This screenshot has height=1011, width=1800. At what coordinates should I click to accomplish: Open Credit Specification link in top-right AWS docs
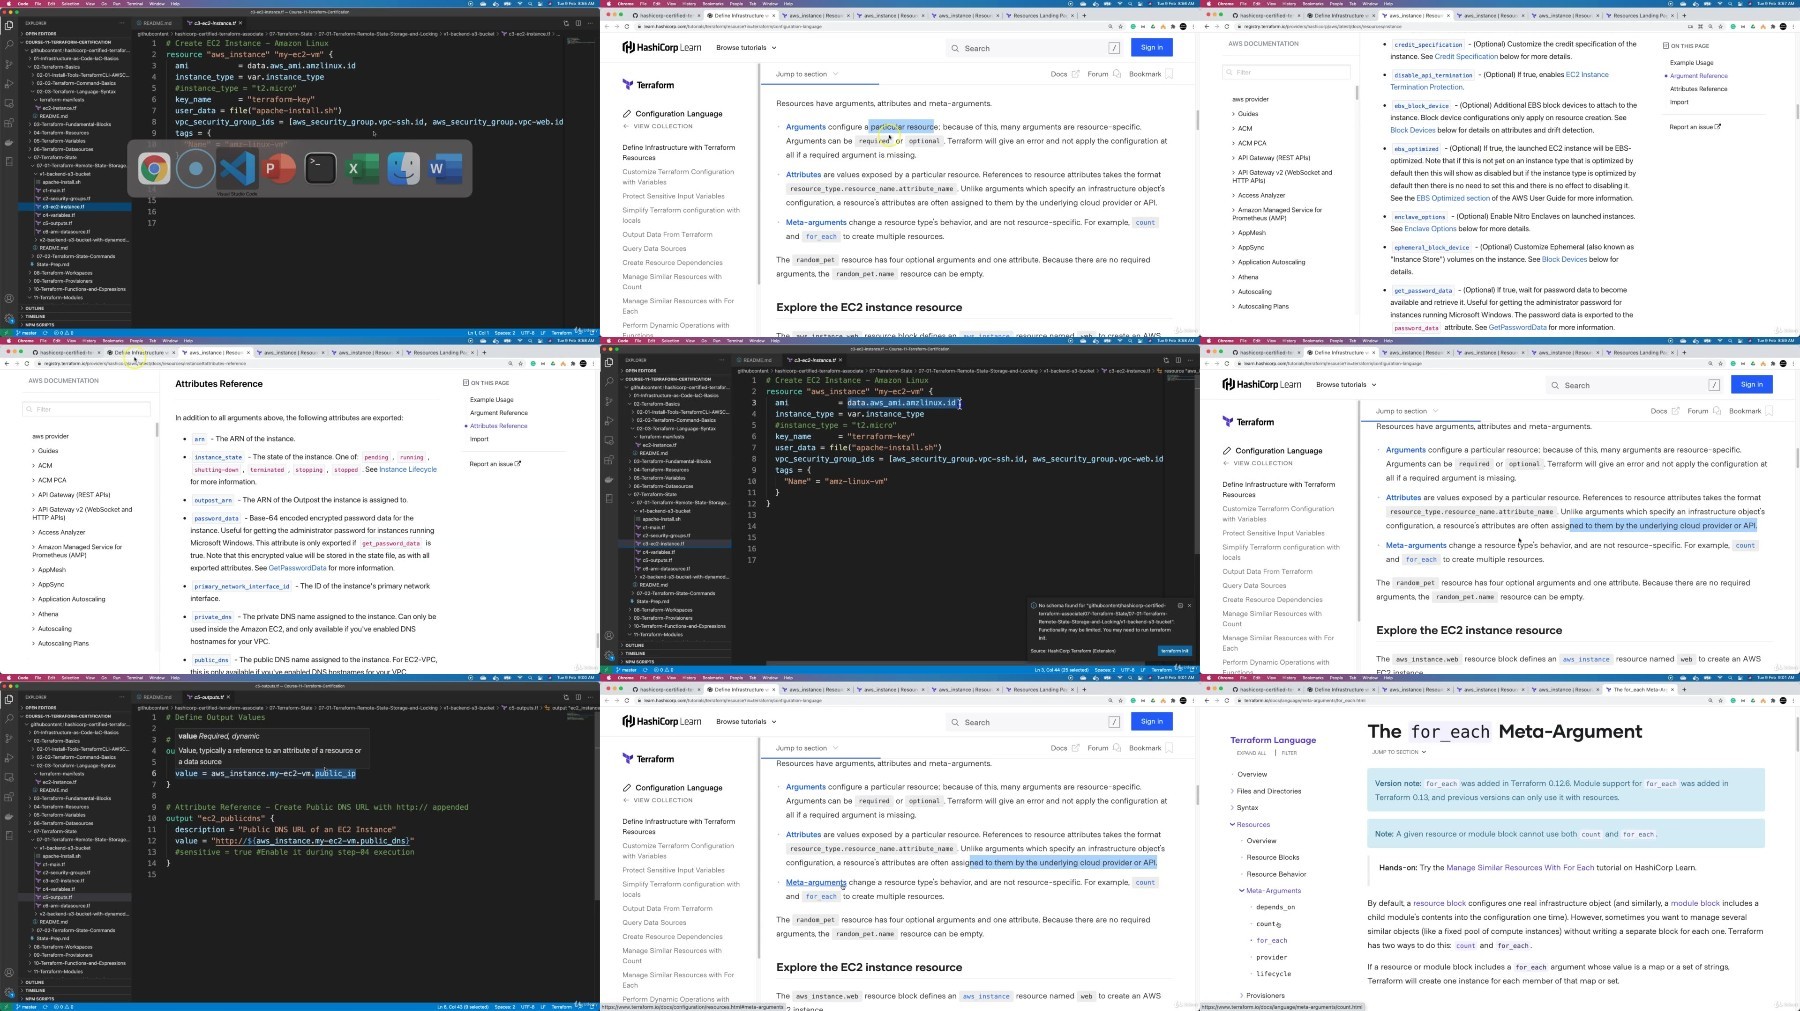pos(1465,57)
